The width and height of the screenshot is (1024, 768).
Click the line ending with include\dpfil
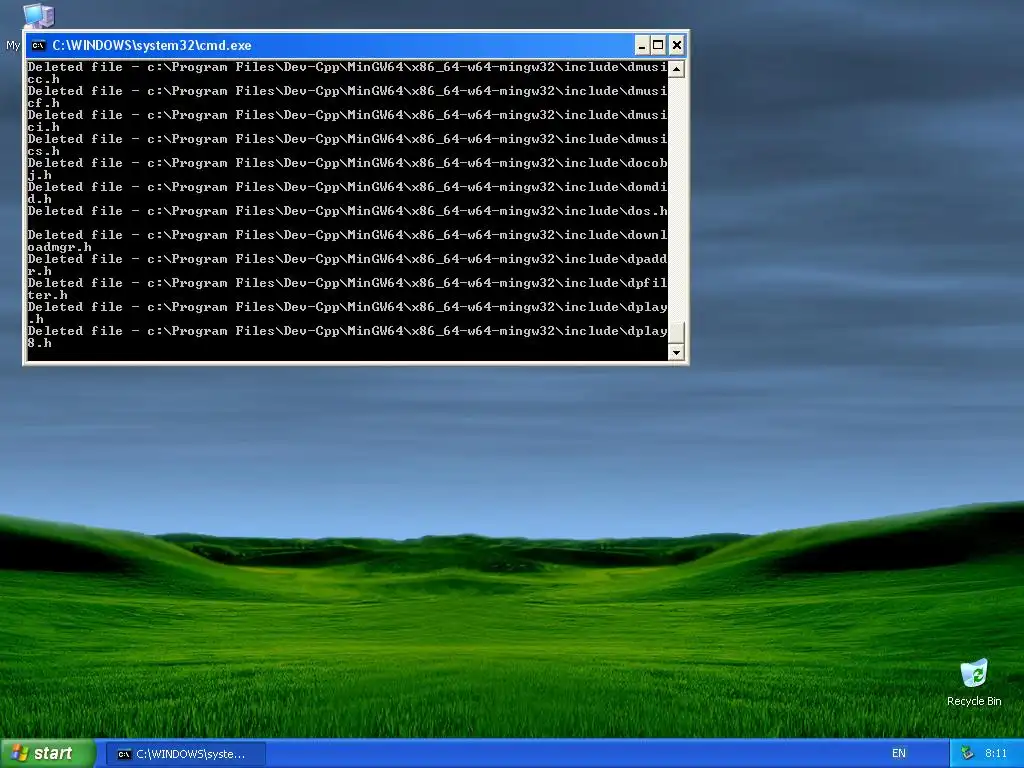(x=347, y=283)
